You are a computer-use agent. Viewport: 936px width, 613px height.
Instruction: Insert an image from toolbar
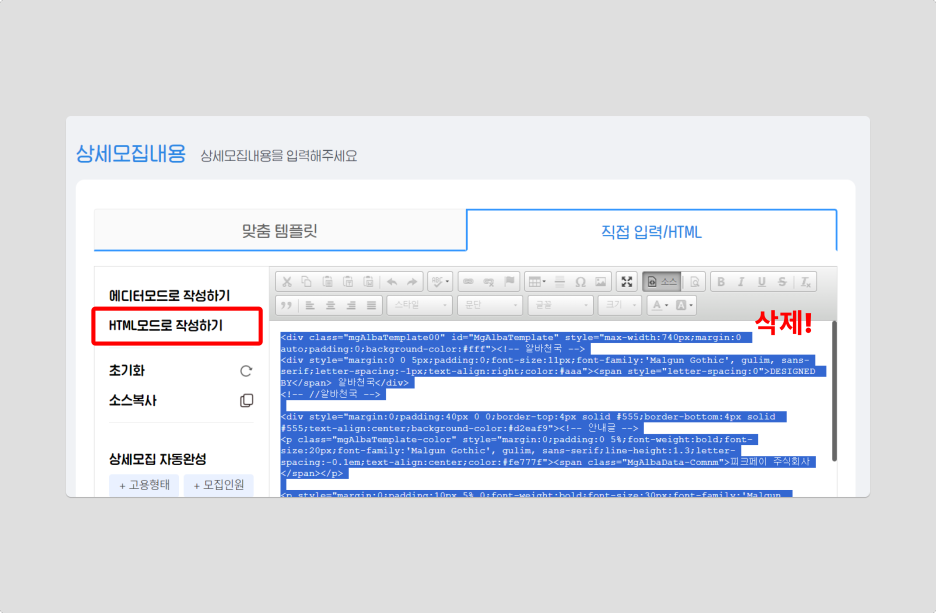coord(601,282)
